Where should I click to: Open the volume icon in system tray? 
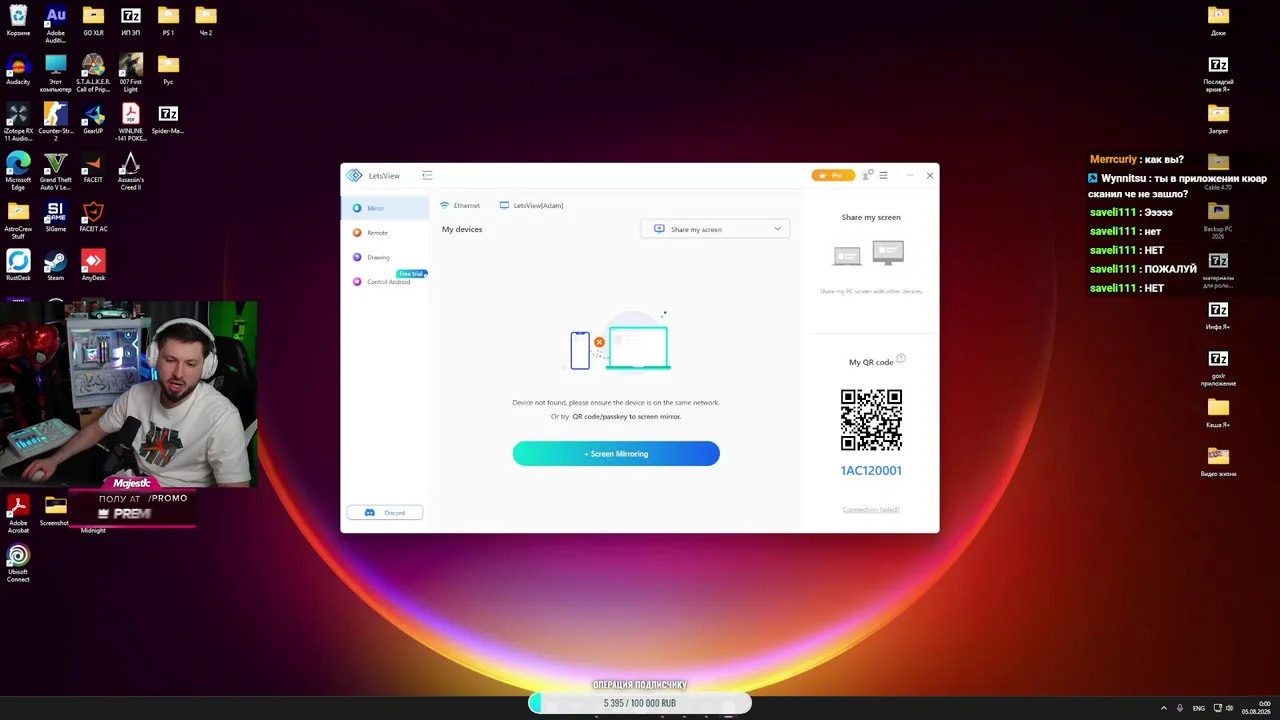pyautogui.click(x=1229, y=708)
